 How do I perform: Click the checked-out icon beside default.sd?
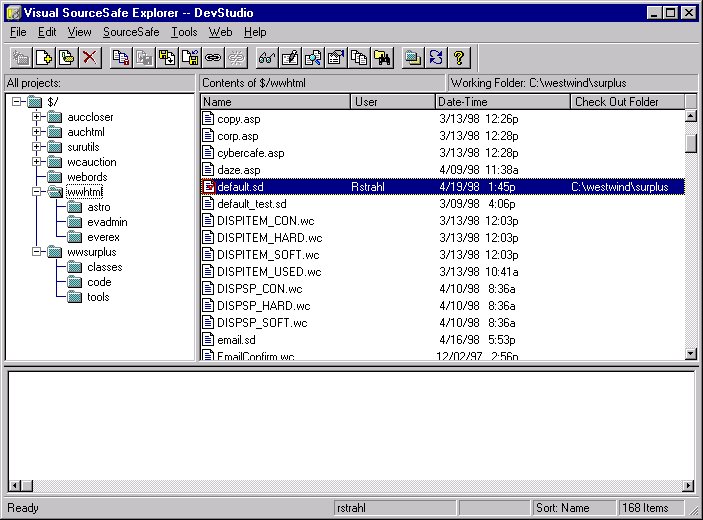[x=208, y=186]
